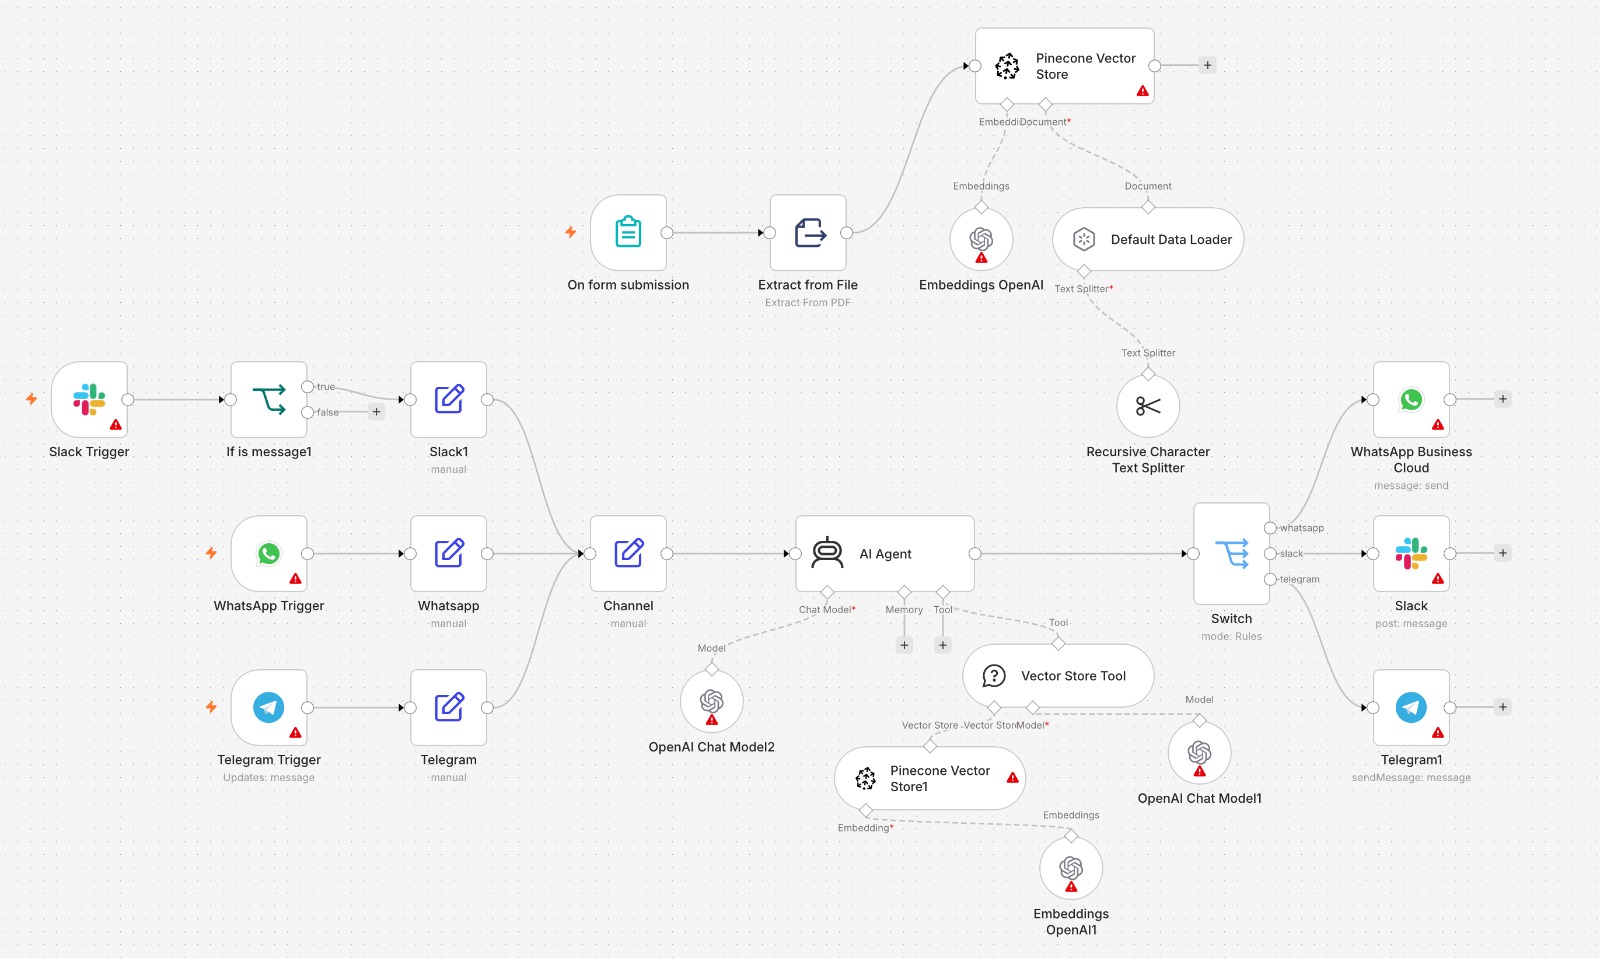
Task: Add node after Pinecone Vector Store output
Action: tap(1207, 65)
